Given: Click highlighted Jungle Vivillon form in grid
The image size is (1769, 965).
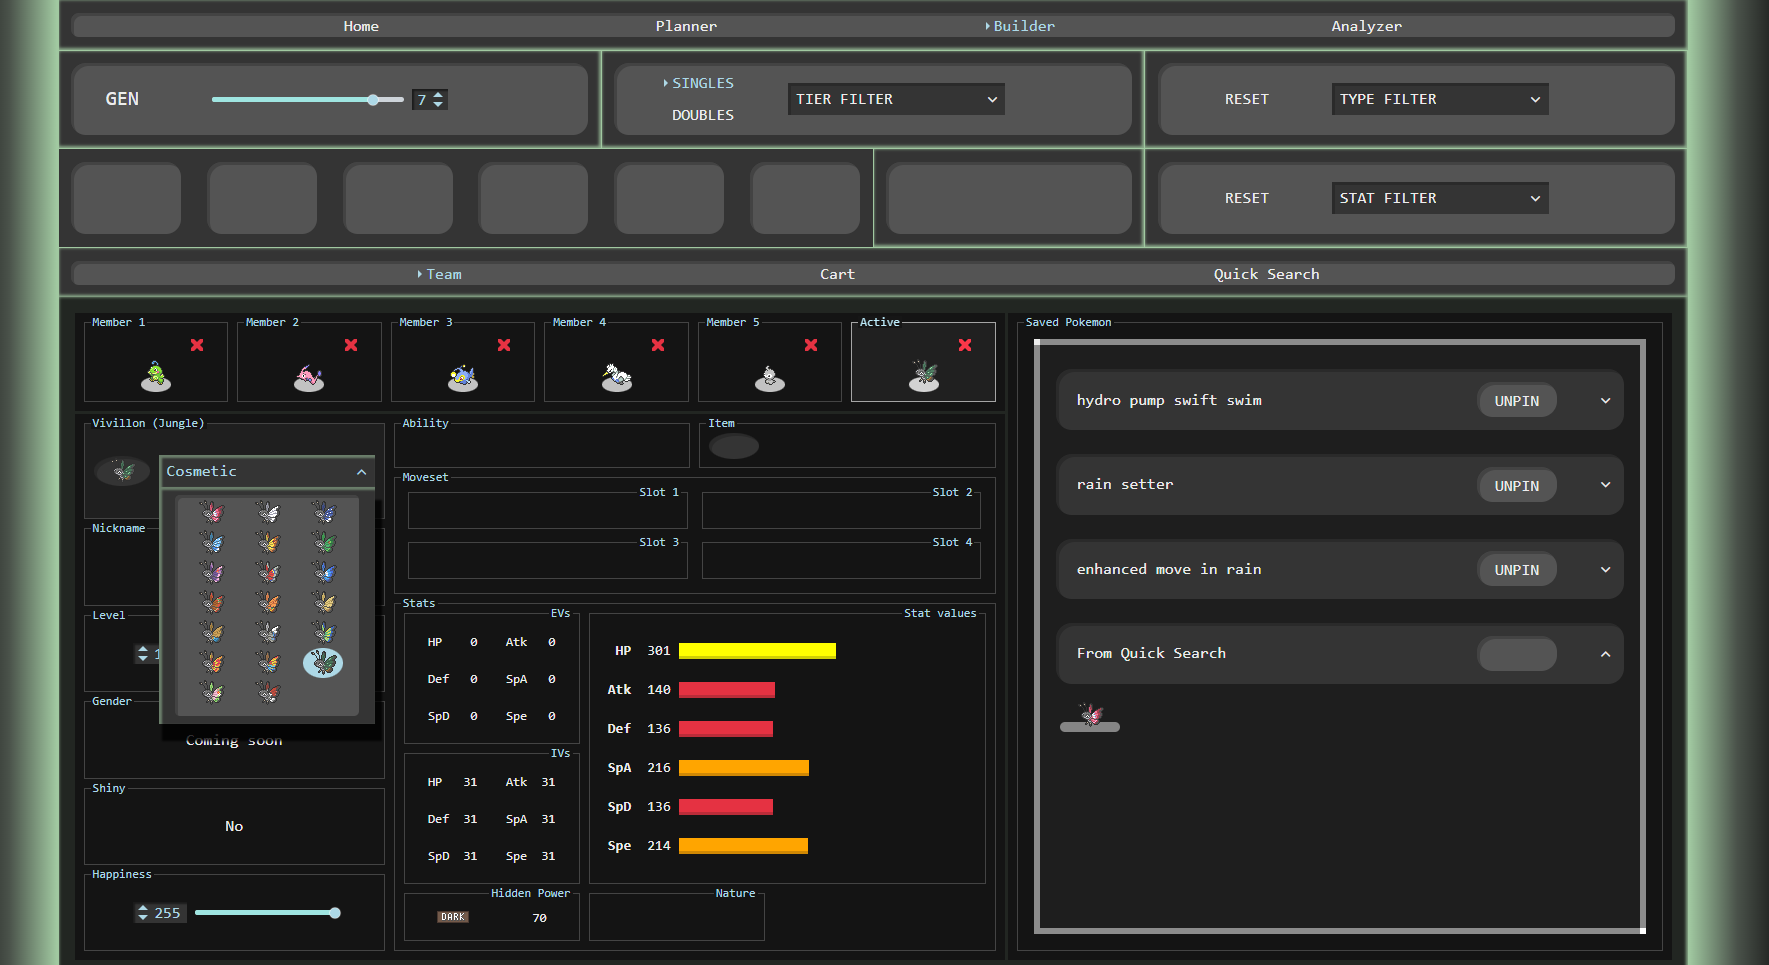Looking at the screenshot, I should coord(323,663).
